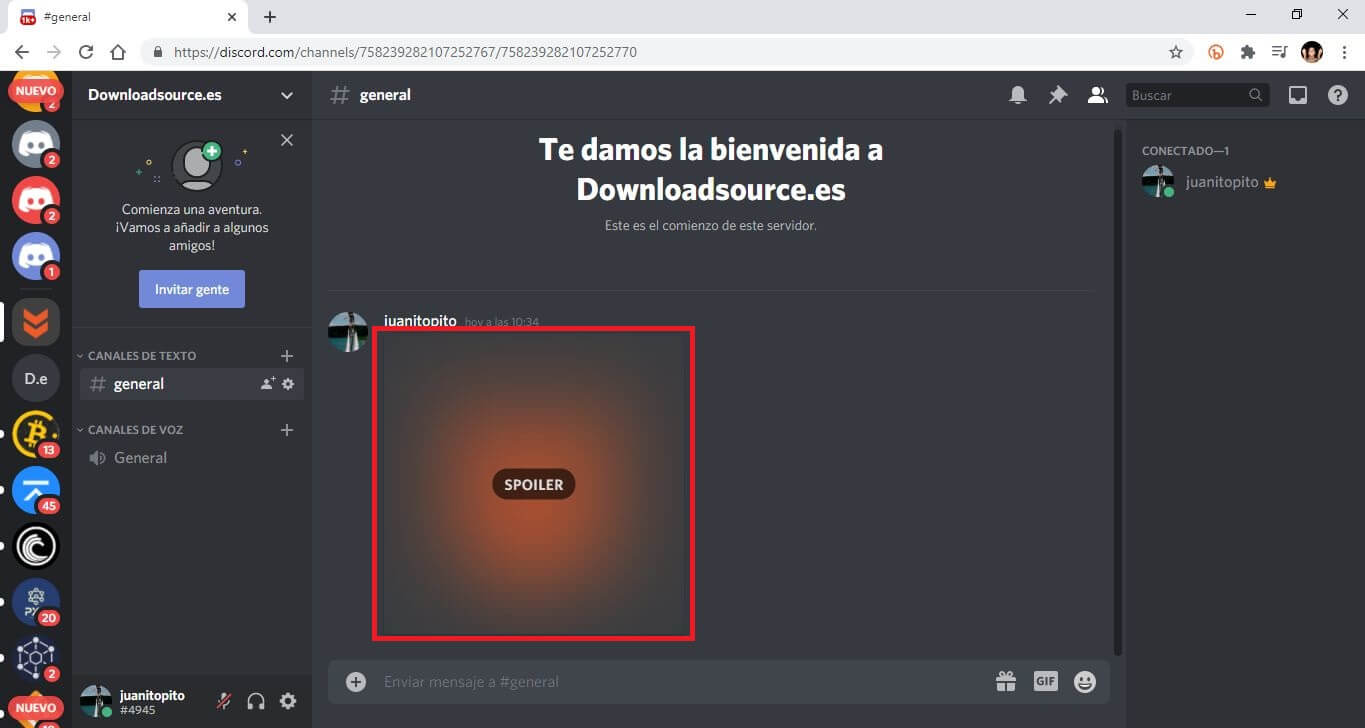Open the D.e server icon

pyautogui.click(x=36, y=378)
